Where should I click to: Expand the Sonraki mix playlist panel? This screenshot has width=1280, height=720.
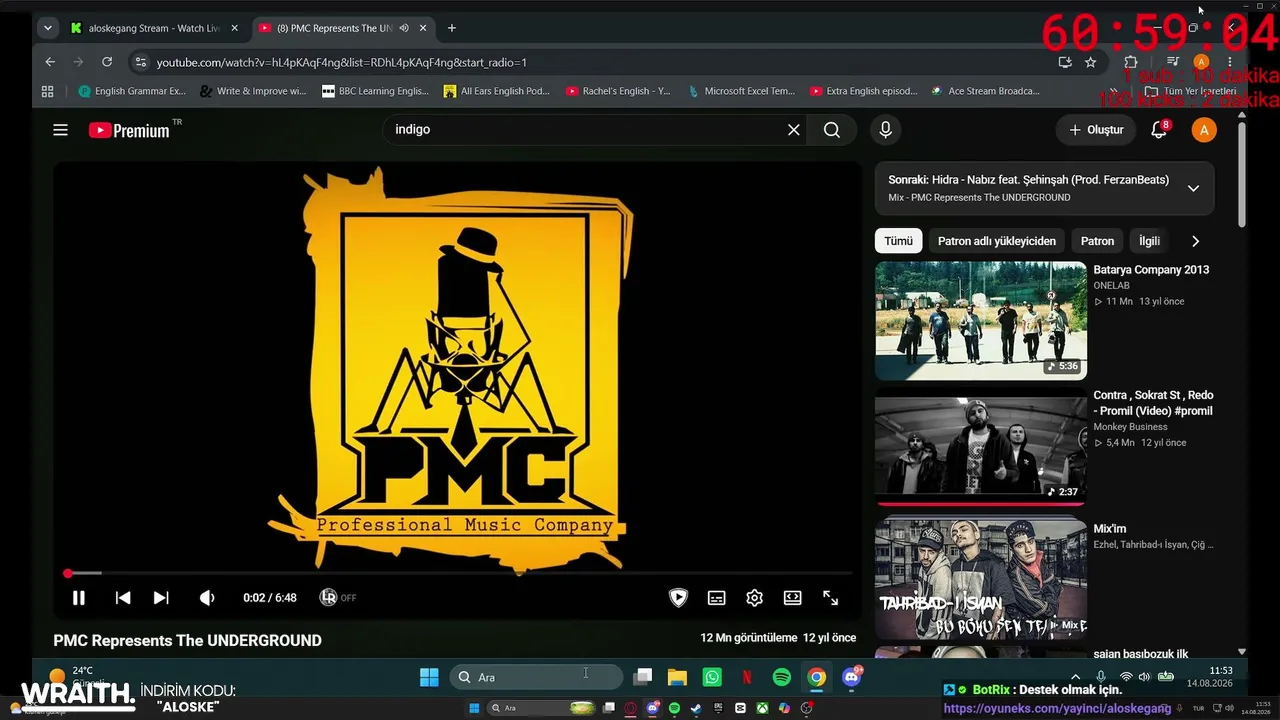1193,188
